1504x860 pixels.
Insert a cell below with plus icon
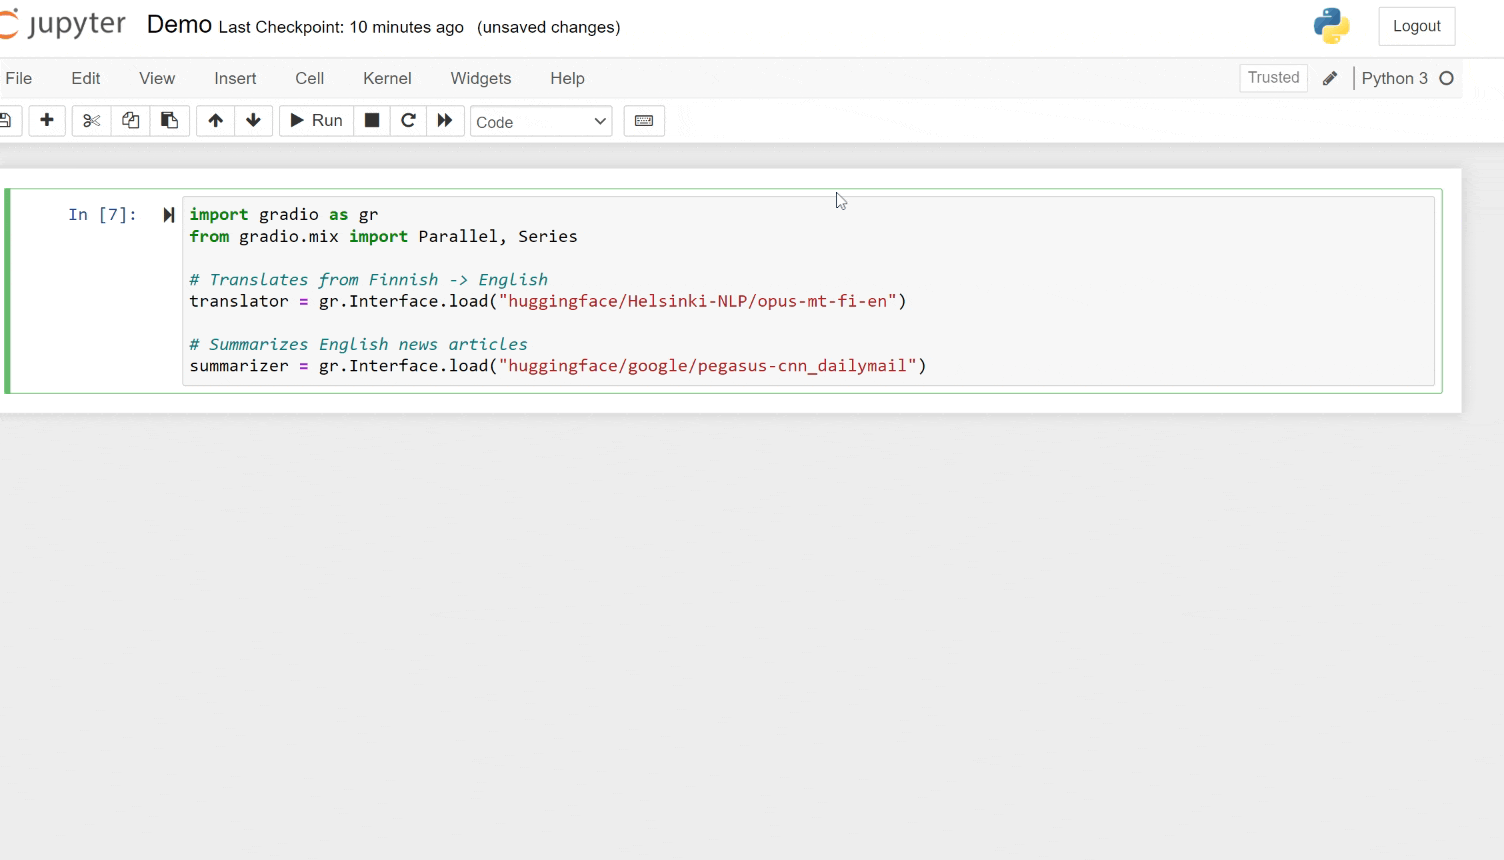click(x=47, y=121)
